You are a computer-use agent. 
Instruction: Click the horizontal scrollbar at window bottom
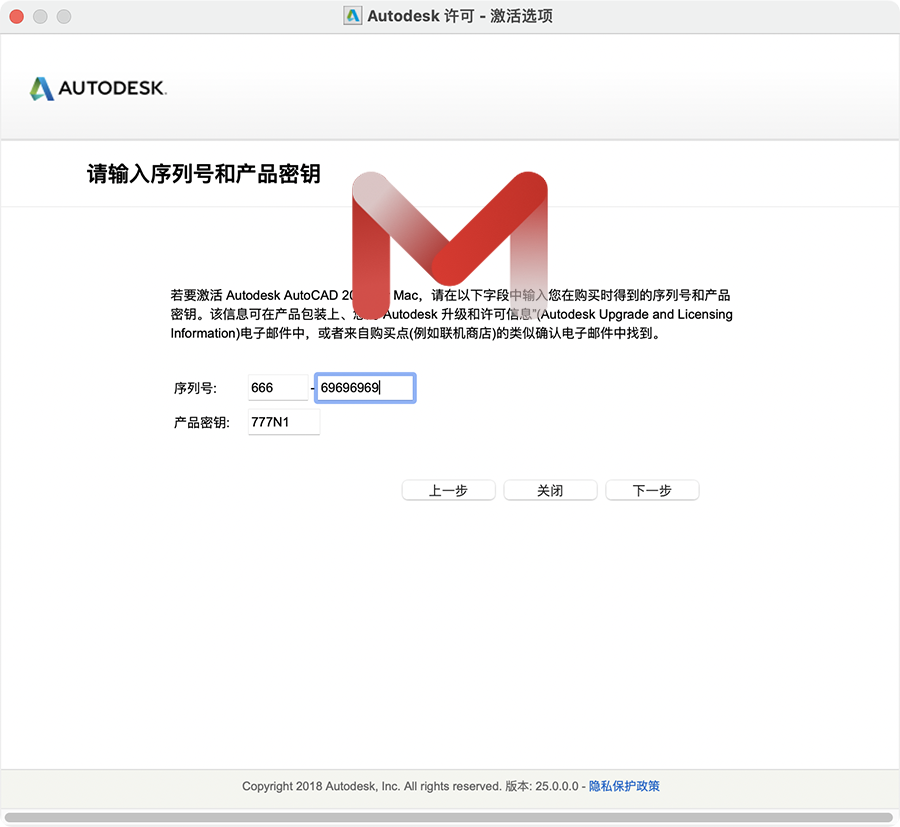pyautogui.click(x=449, y=817)
